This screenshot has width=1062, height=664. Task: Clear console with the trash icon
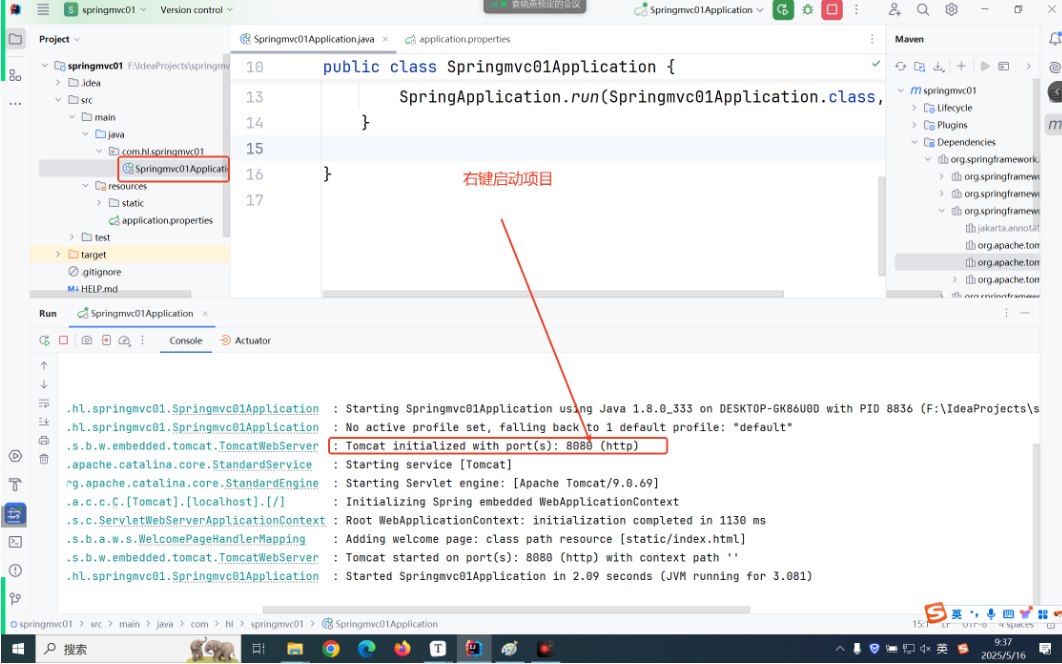(x=44, y=459)
